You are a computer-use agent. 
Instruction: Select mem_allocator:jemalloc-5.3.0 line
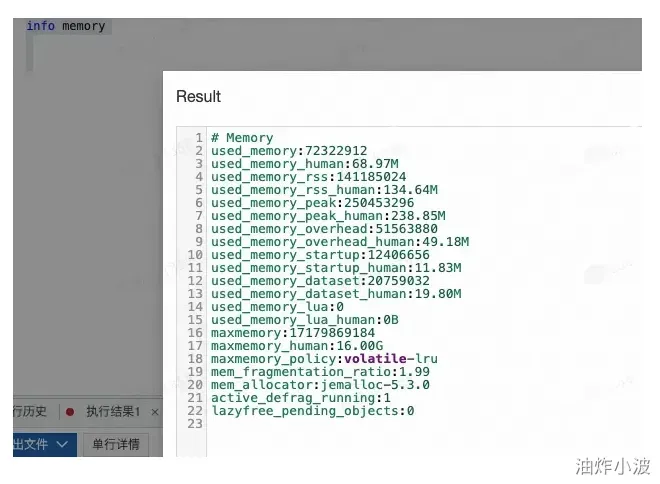[320, 385]
